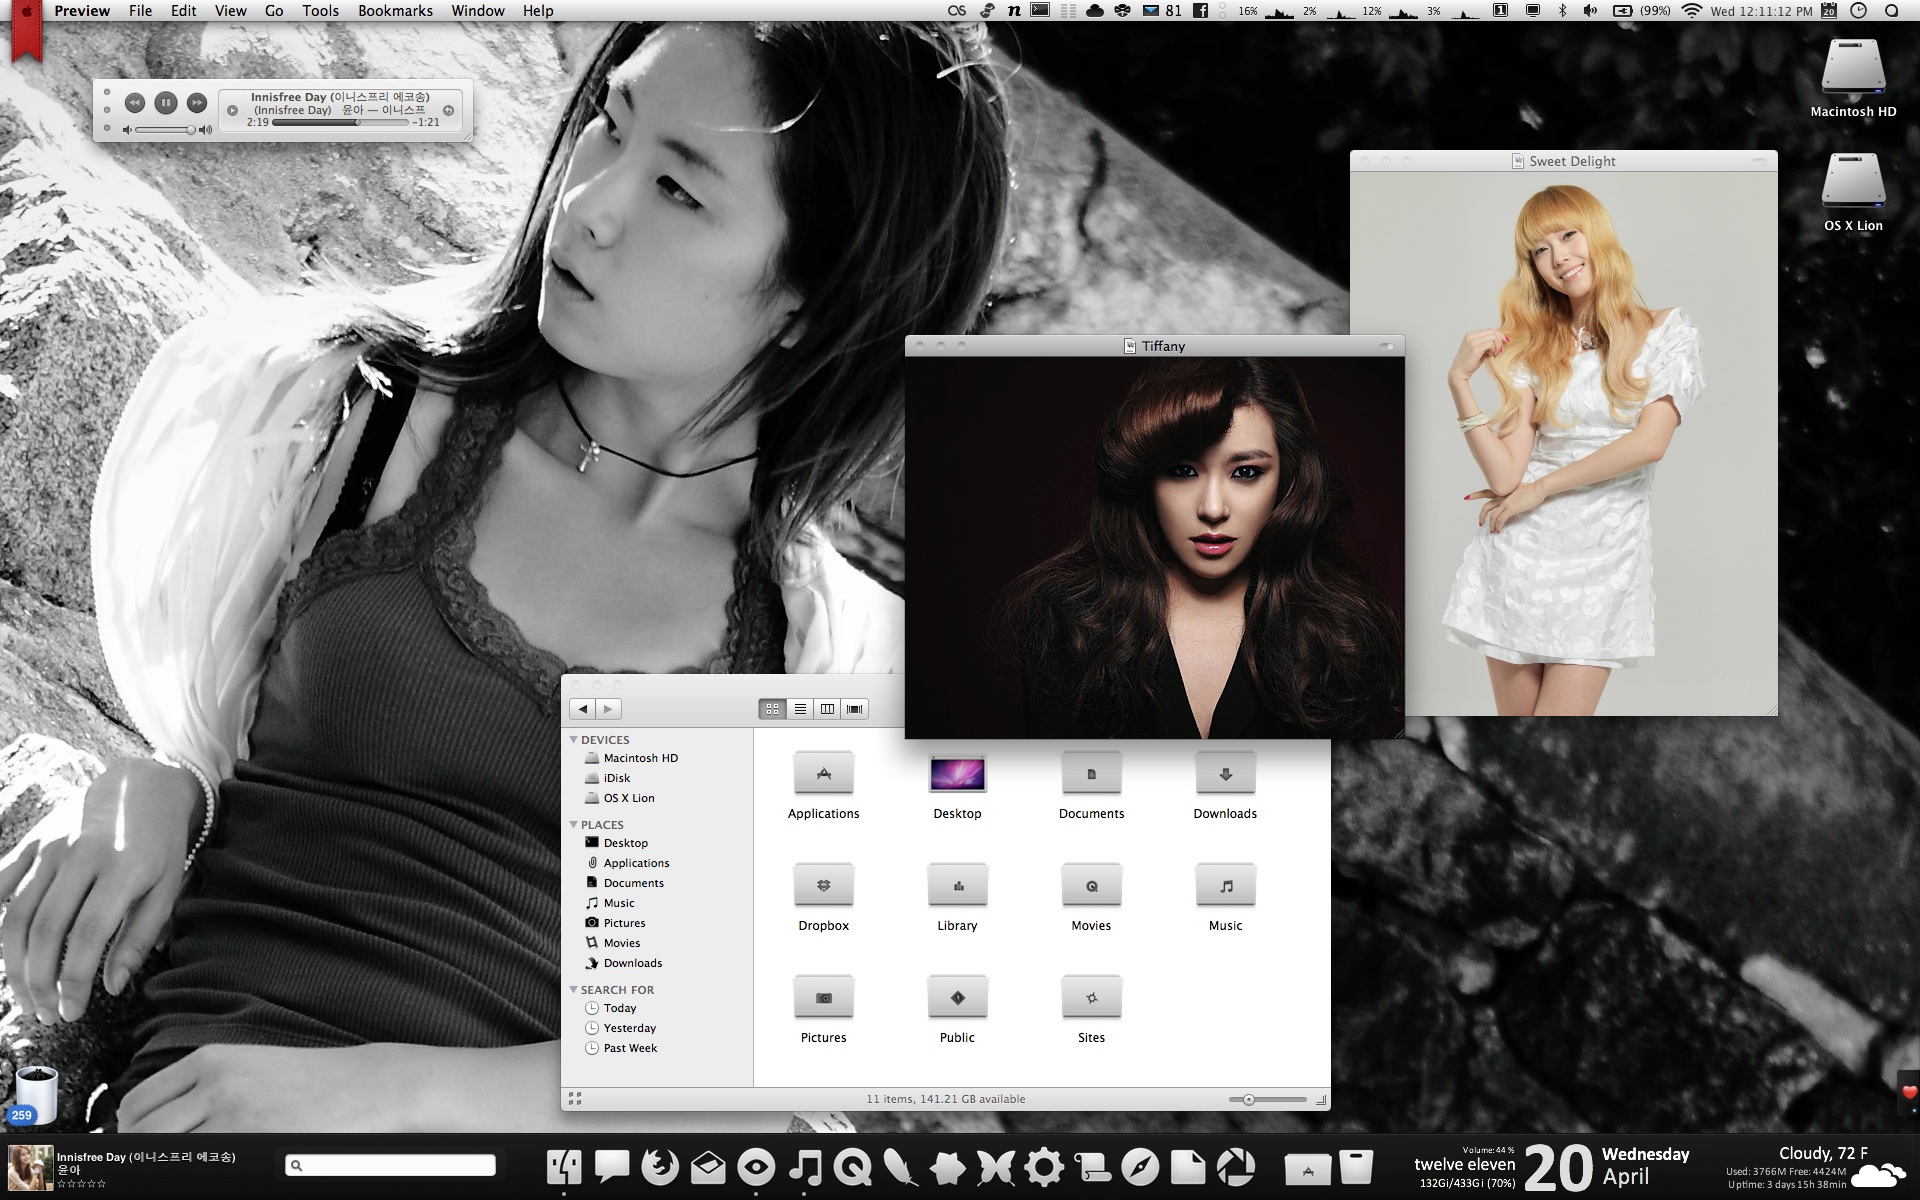Pause the Innisfree Day track
Viewport: 1920px width, 1200px height.
pyautogui.click(x=166, y=102)
